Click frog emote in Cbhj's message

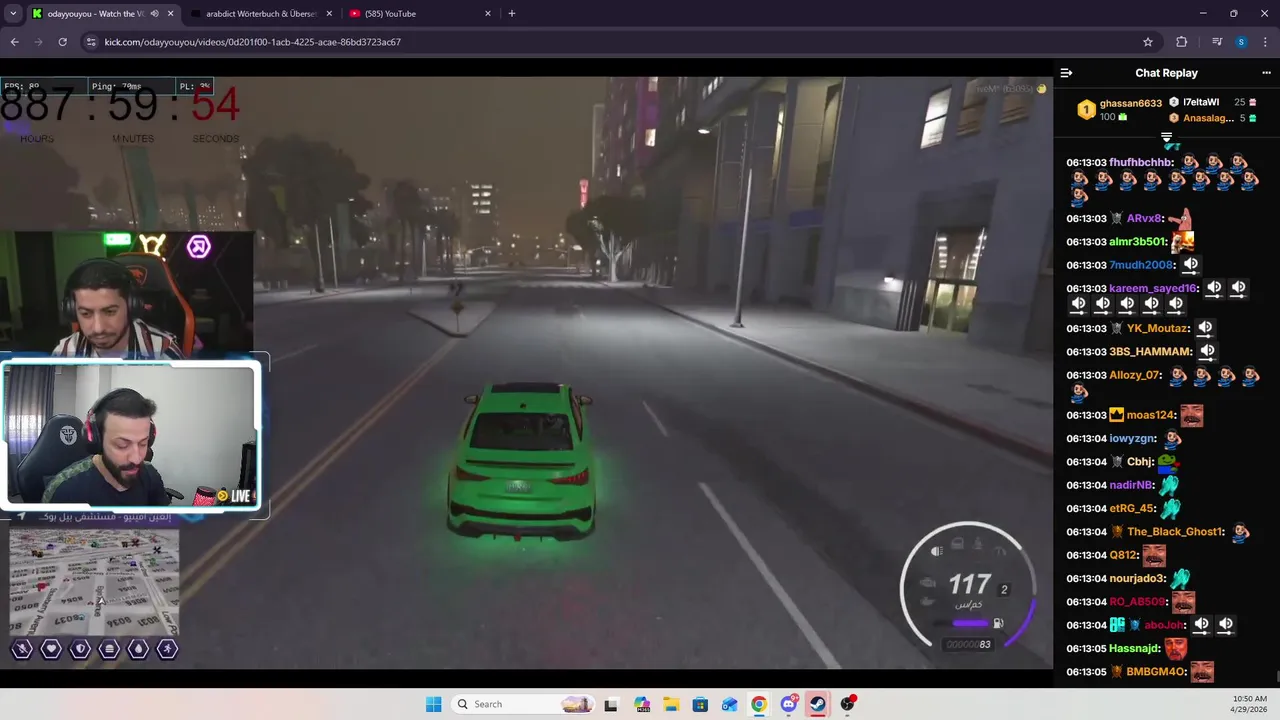pos(1167,462)
